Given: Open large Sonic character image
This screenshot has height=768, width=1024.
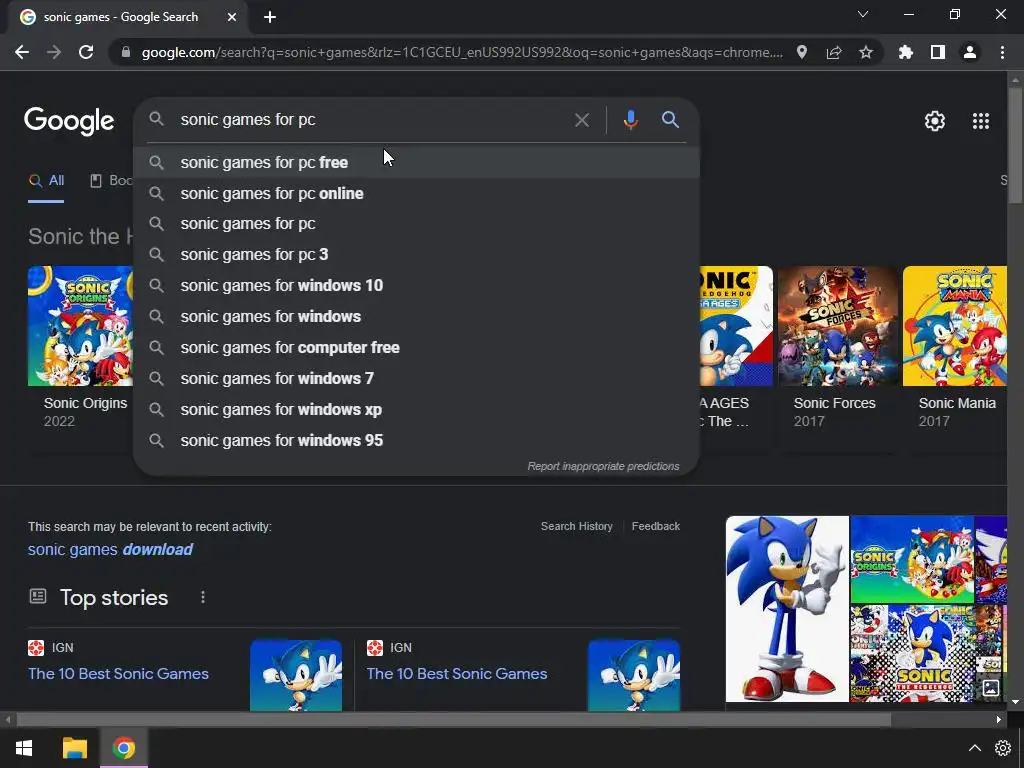Looking at the screenshot, I should 787,609.
